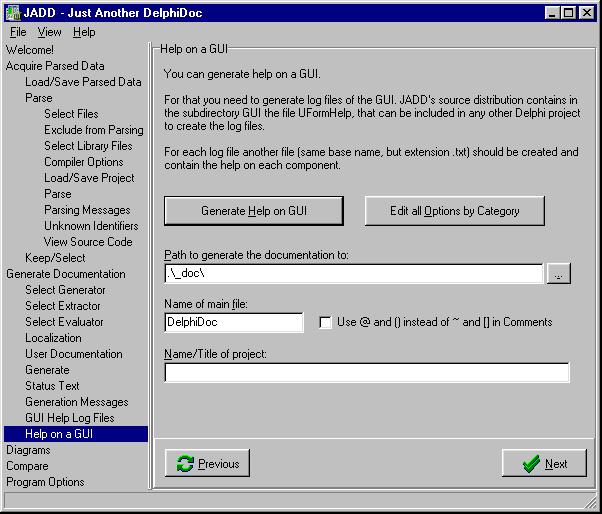
Task: Navigate to Select Generator page
Action: tap(65, 290)
